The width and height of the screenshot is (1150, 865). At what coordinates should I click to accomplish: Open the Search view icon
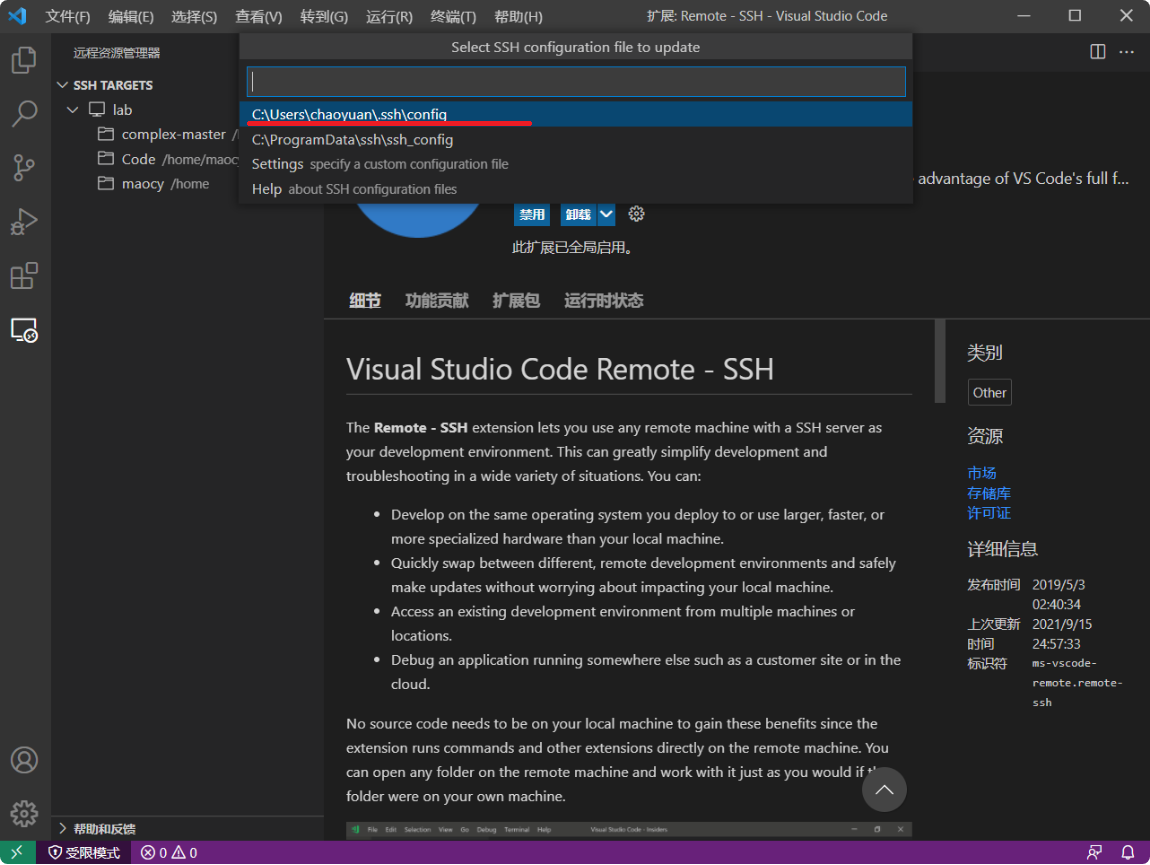pyautogui.click(x=24, y=114)
